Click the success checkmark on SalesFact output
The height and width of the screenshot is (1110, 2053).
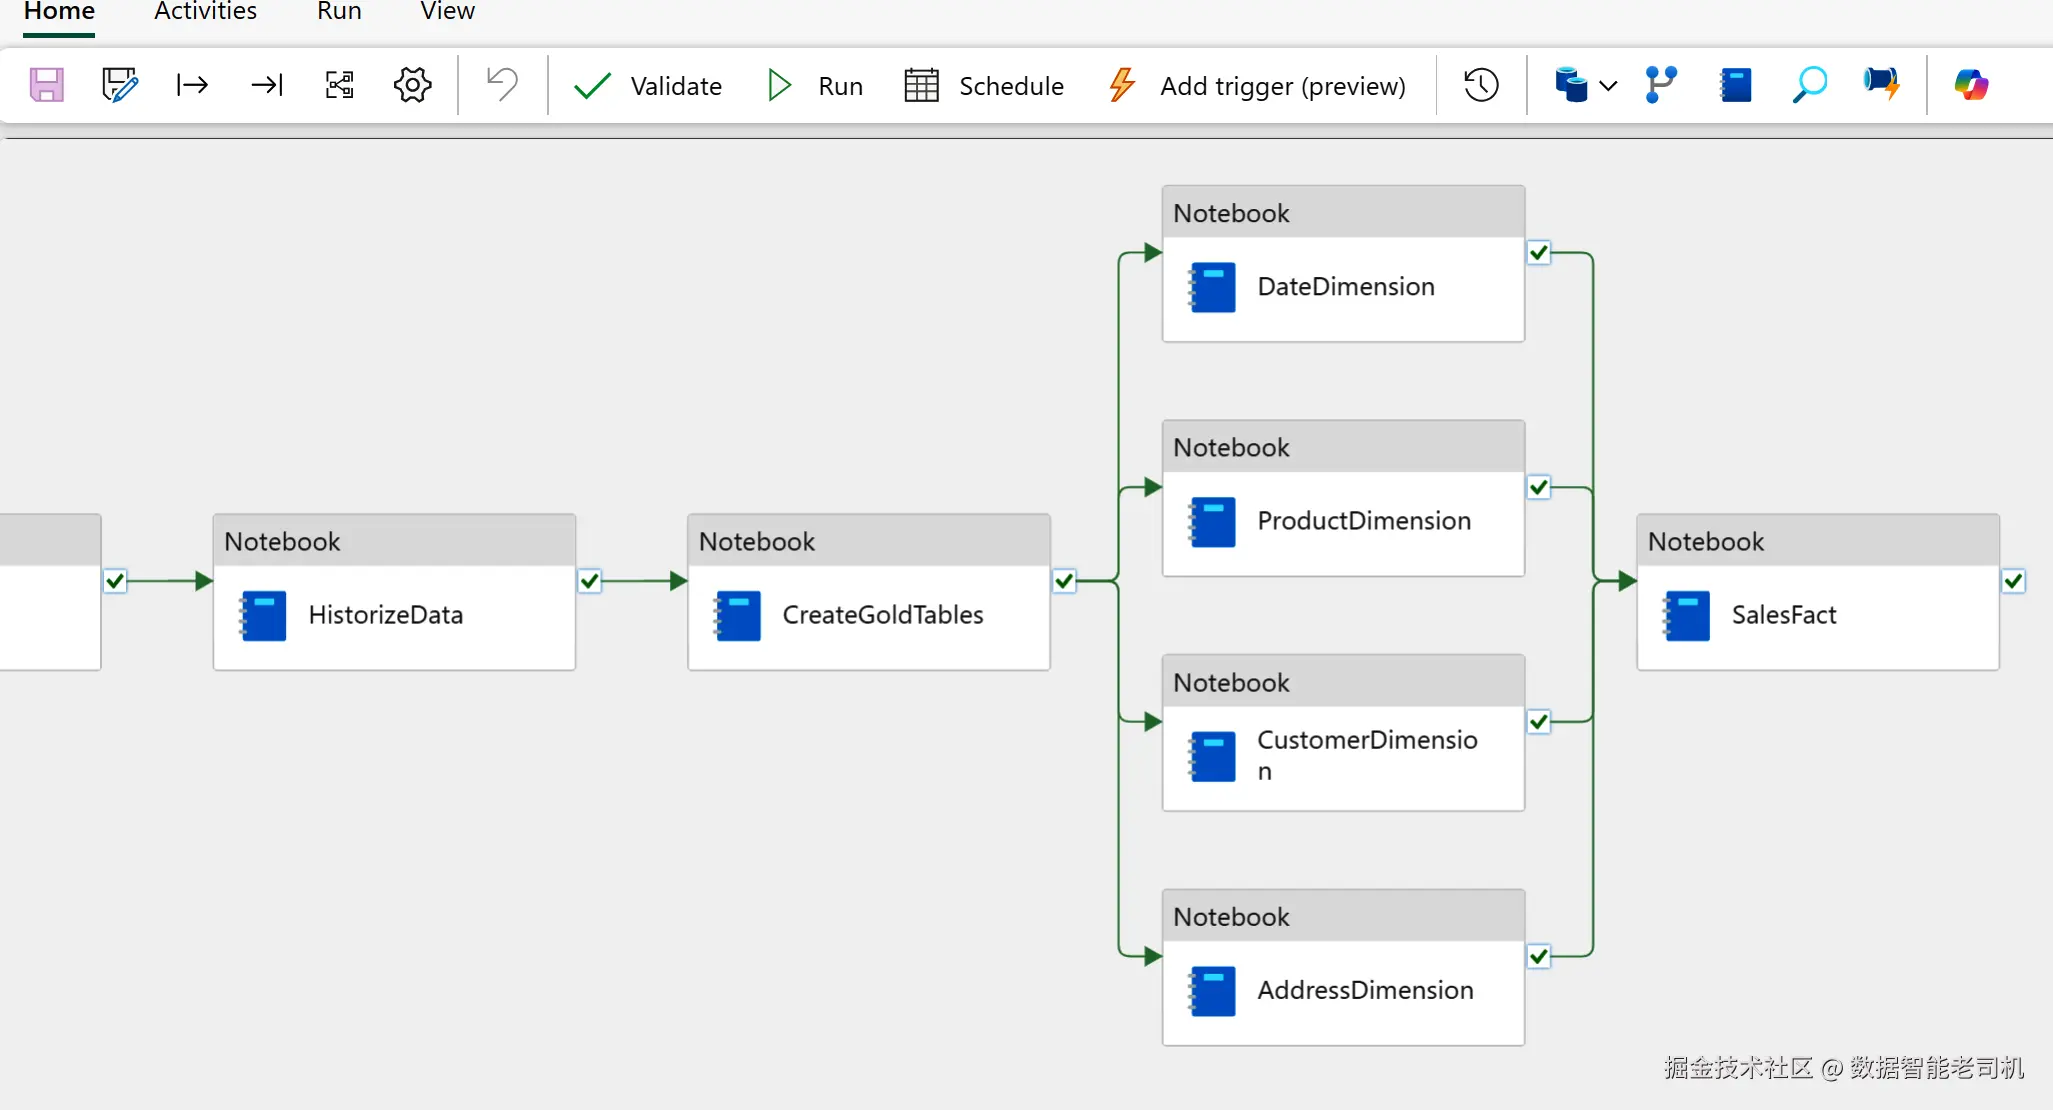(2013, 581)
